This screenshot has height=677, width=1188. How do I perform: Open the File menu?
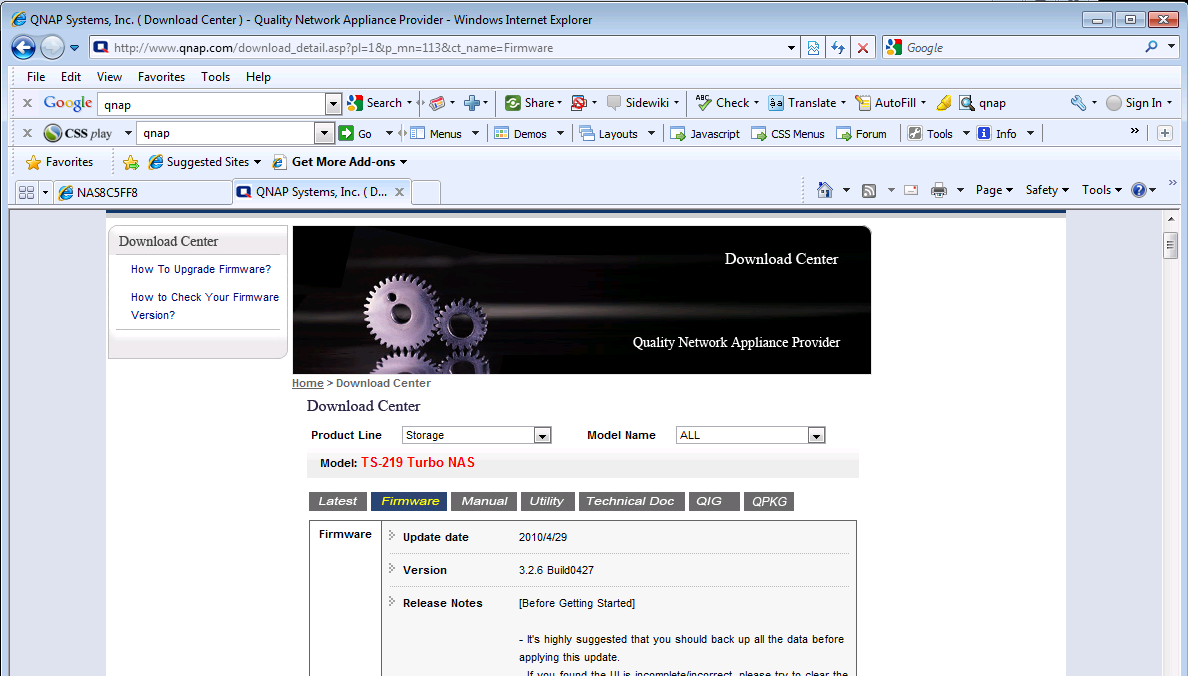36,76
